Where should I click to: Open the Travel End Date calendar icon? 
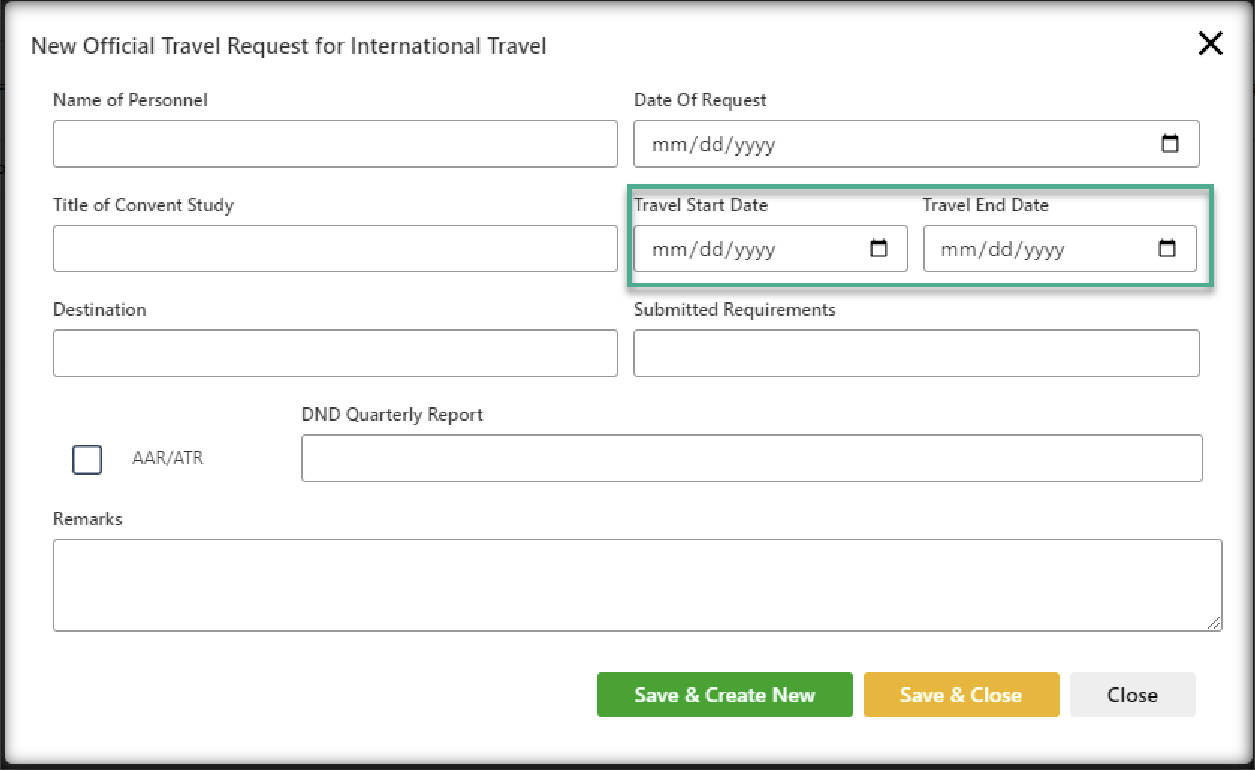(x=1167, y=249)
